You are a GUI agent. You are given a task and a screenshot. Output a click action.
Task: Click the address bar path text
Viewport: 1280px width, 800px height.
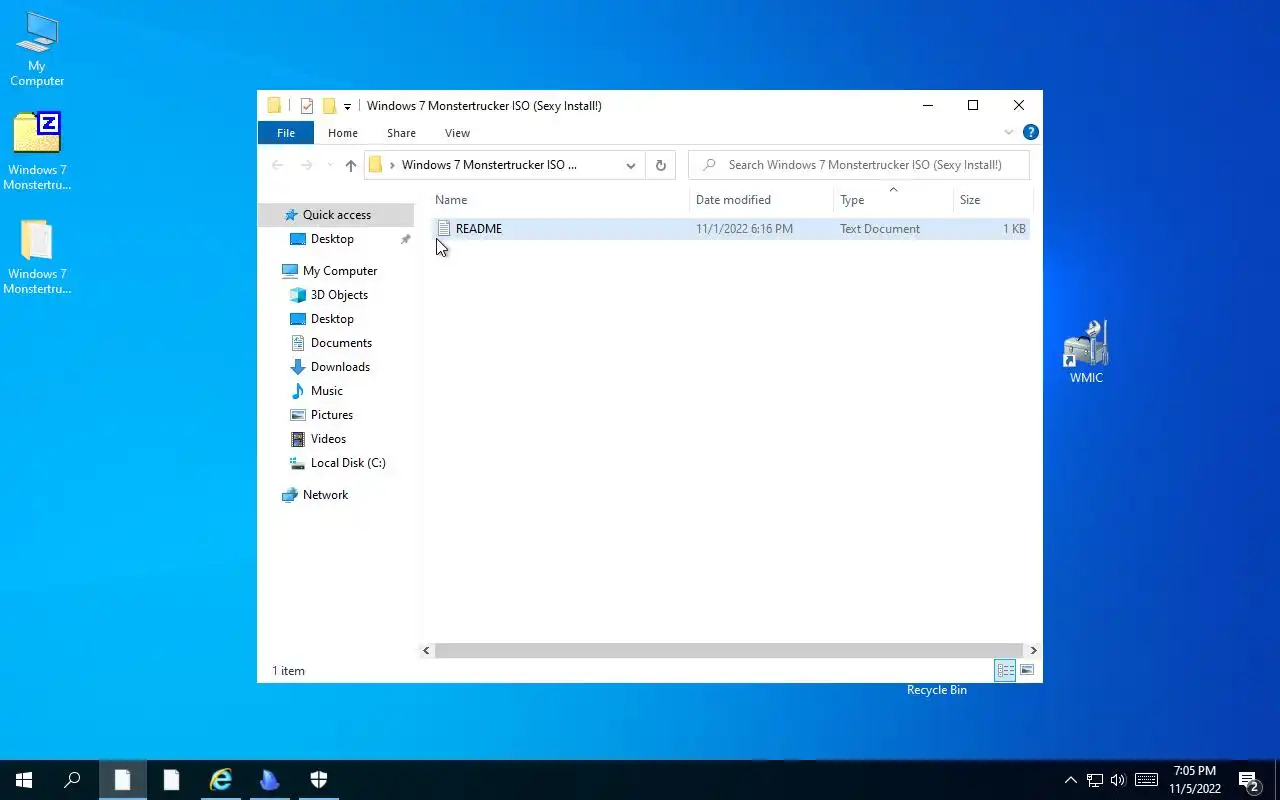coord(489,165)
